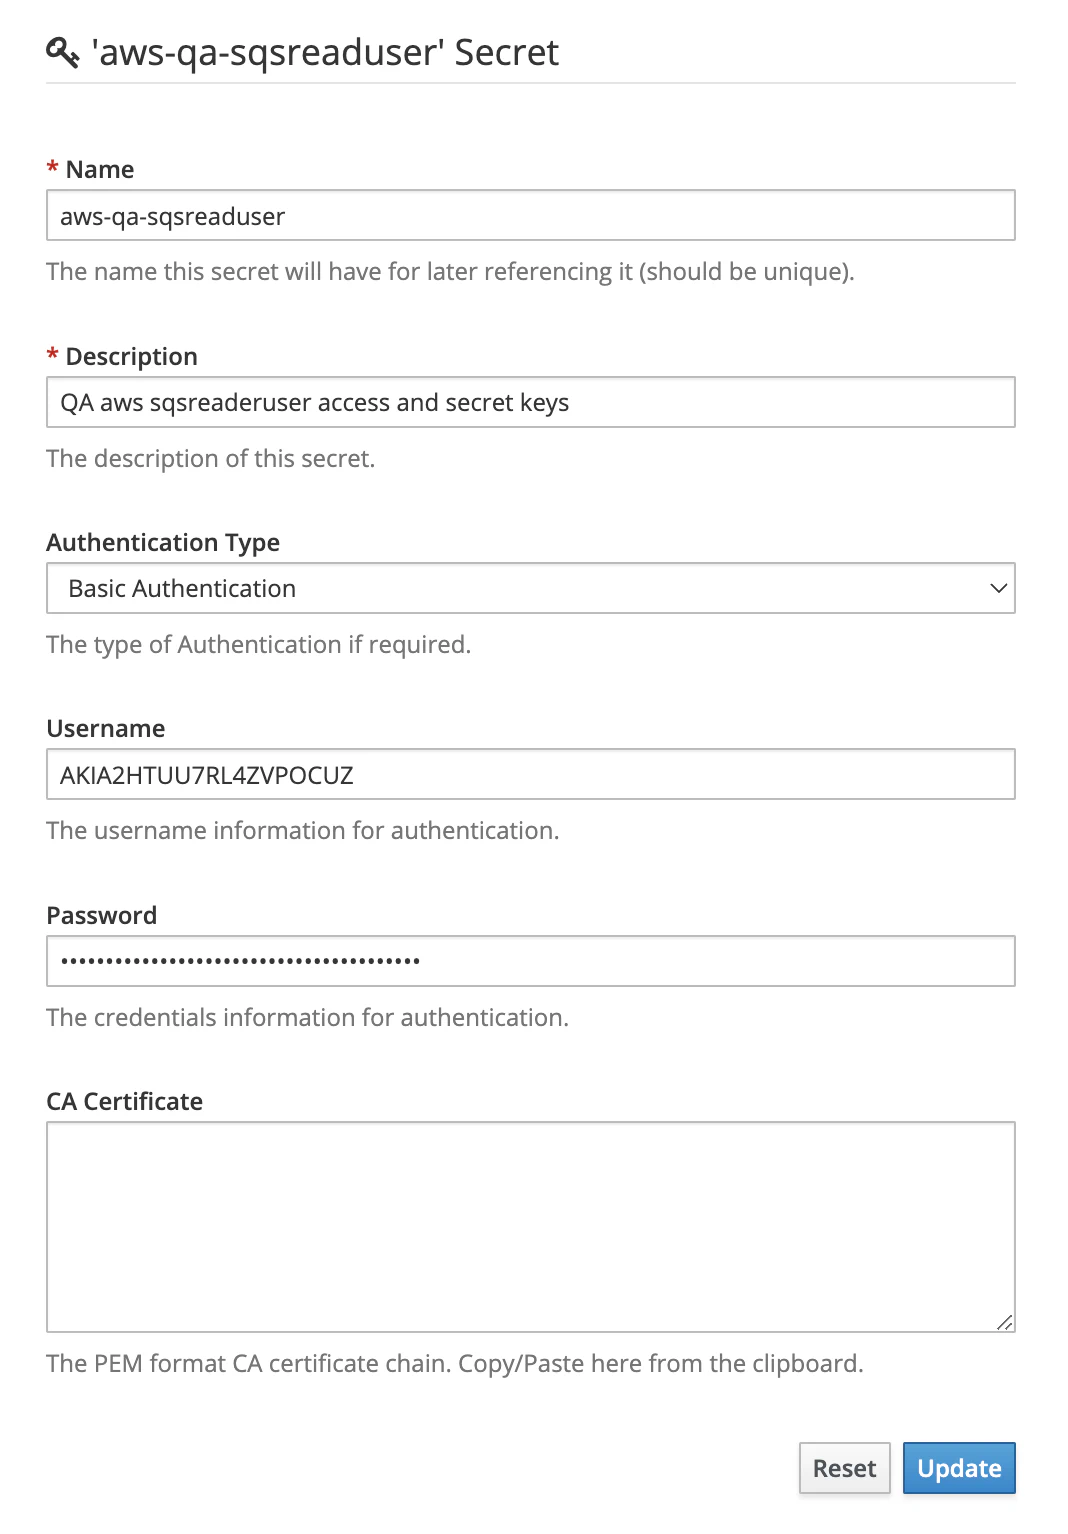Click the Name field label
Image resolution: width=1068 pixels, height=1534 pixels.
click(99, 169)
